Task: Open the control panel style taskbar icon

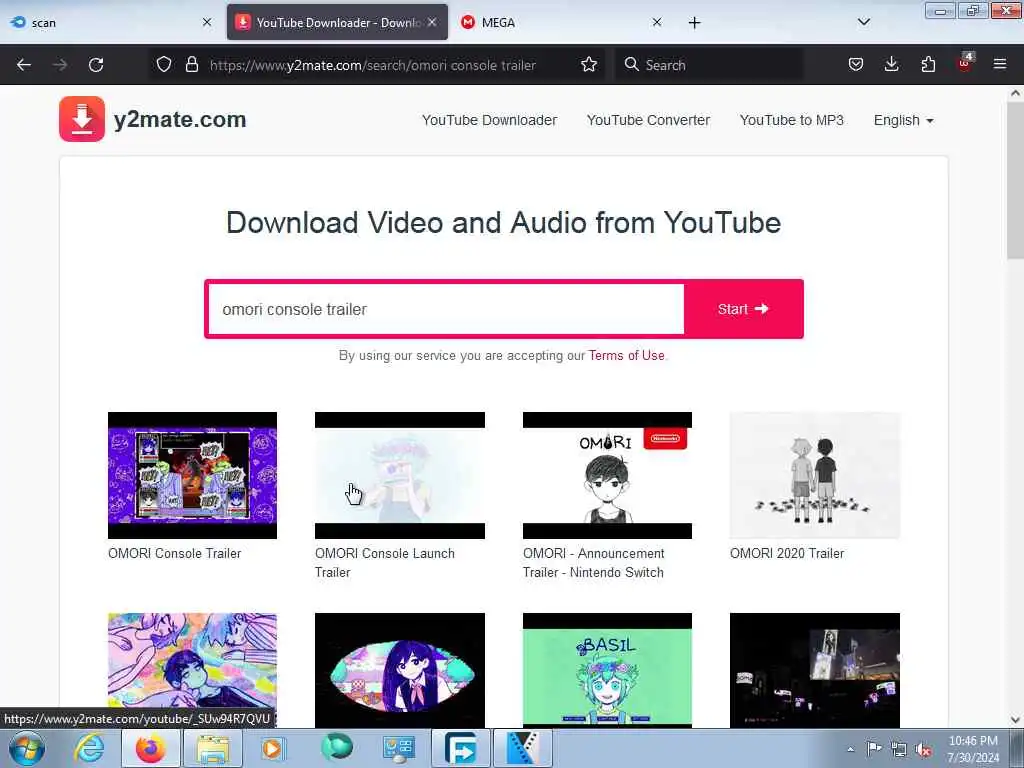Action: point(398,748)
